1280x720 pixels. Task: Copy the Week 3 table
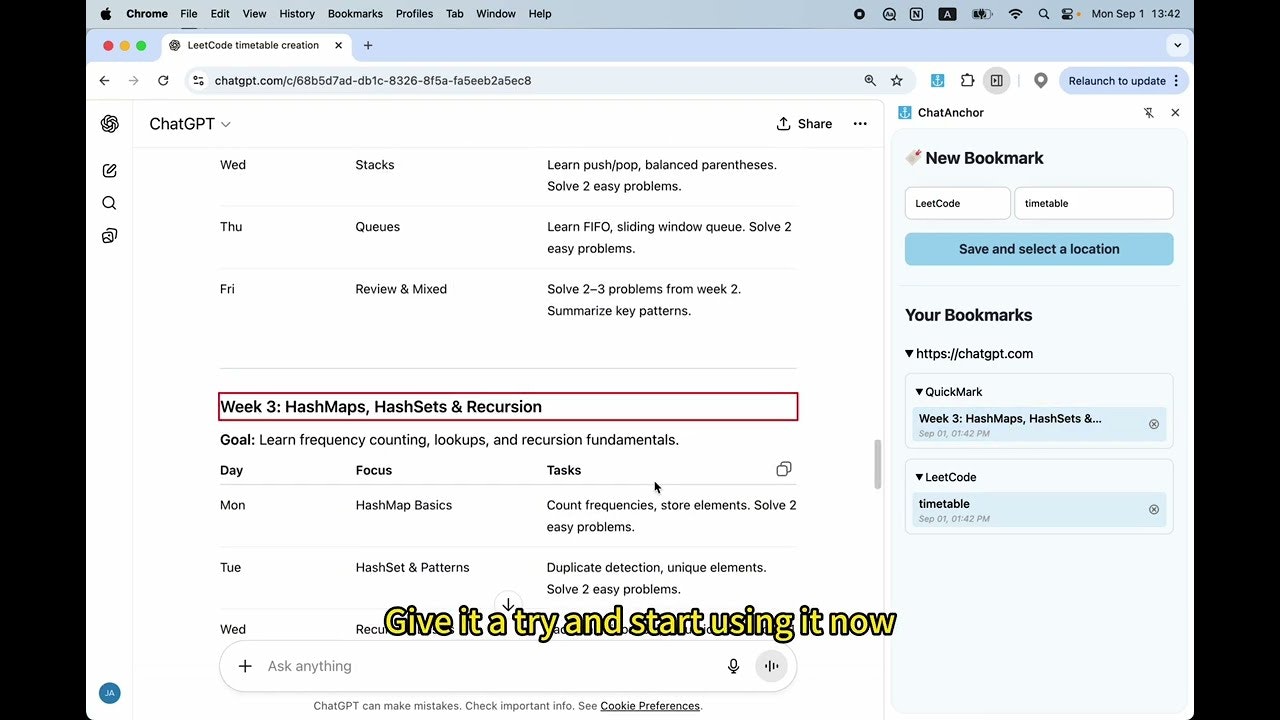(784, 469)
